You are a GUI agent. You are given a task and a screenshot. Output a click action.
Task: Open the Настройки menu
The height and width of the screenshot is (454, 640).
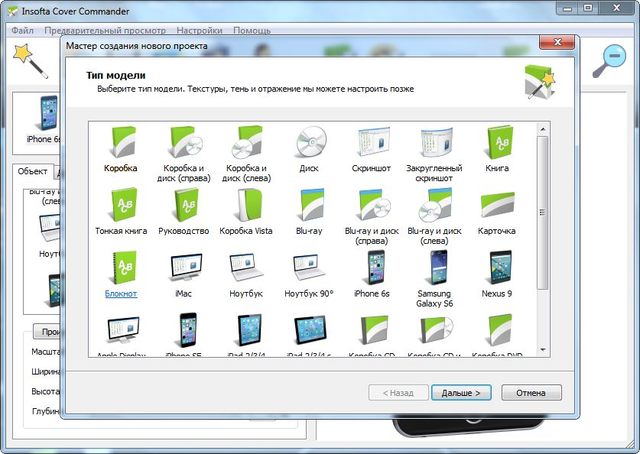click(199, 31)
